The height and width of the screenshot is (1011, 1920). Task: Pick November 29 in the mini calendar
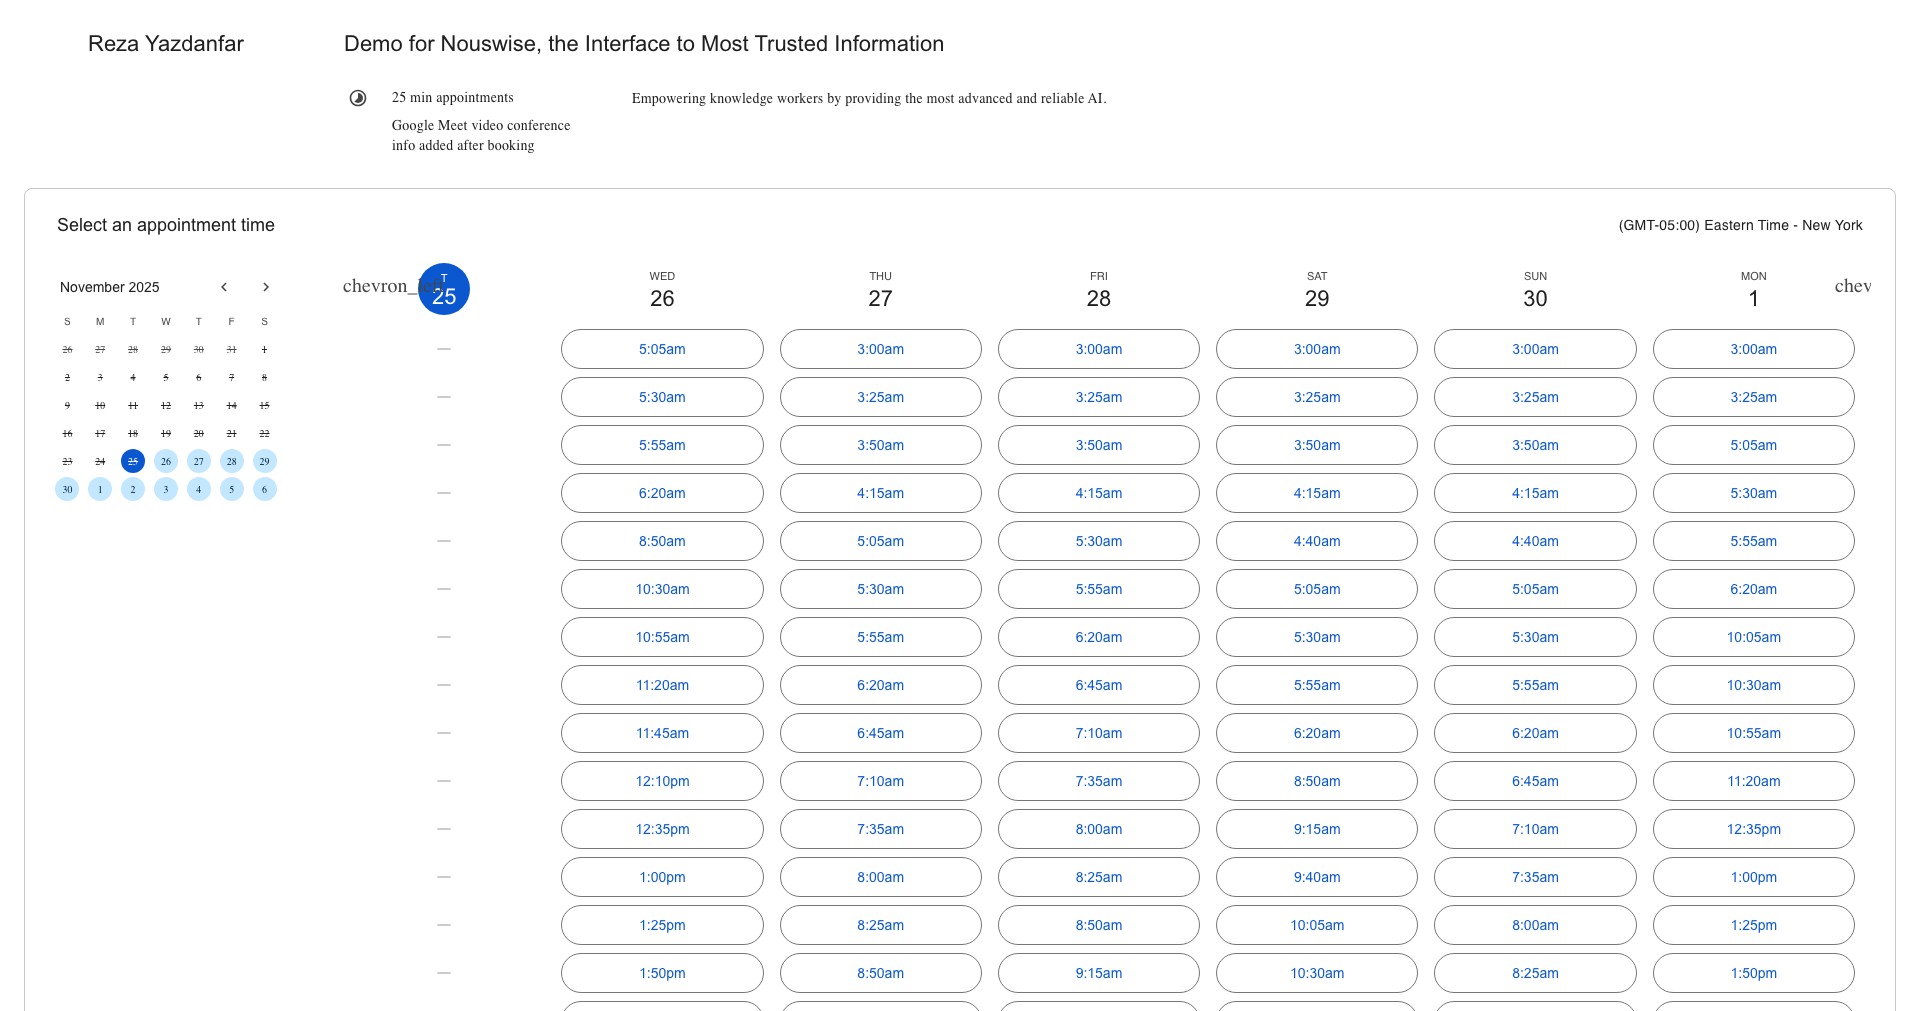pos(265,461)
